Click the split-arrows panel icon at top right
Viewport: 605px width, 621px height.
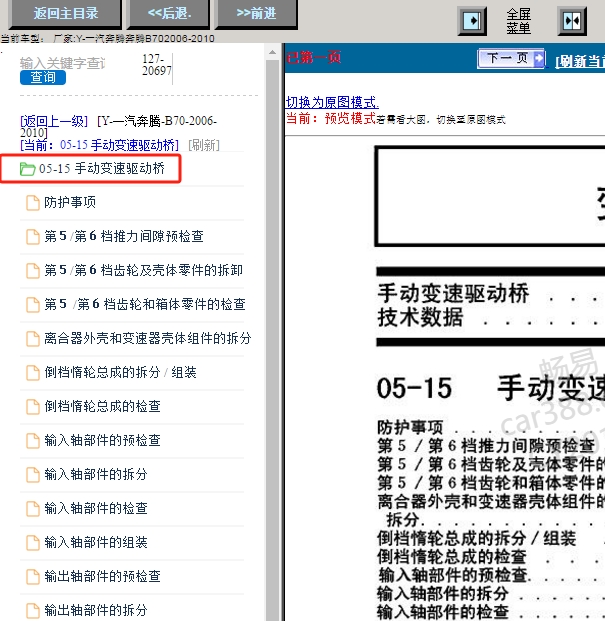click(x=572, y=21)
